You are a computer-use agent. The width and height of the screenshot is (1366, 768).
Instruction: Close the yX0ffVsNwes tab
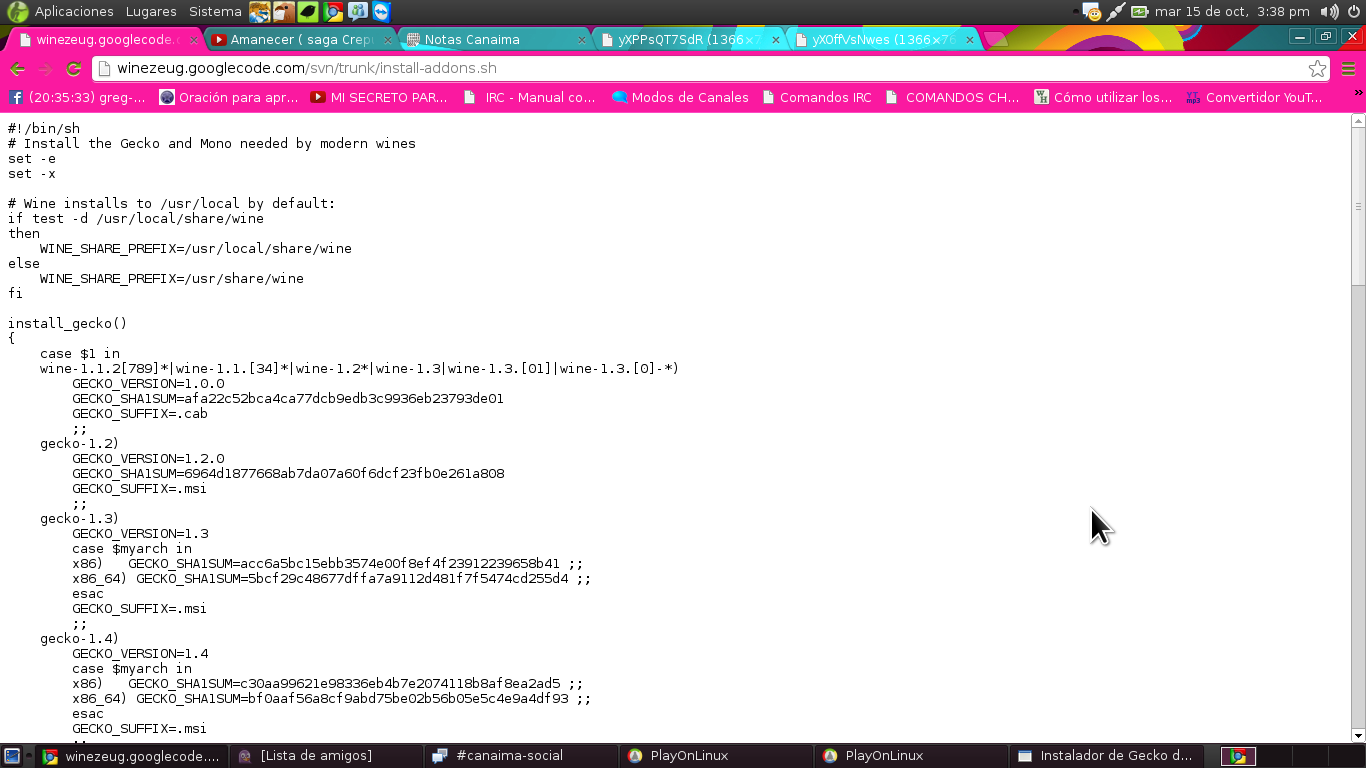click(970, 40)
